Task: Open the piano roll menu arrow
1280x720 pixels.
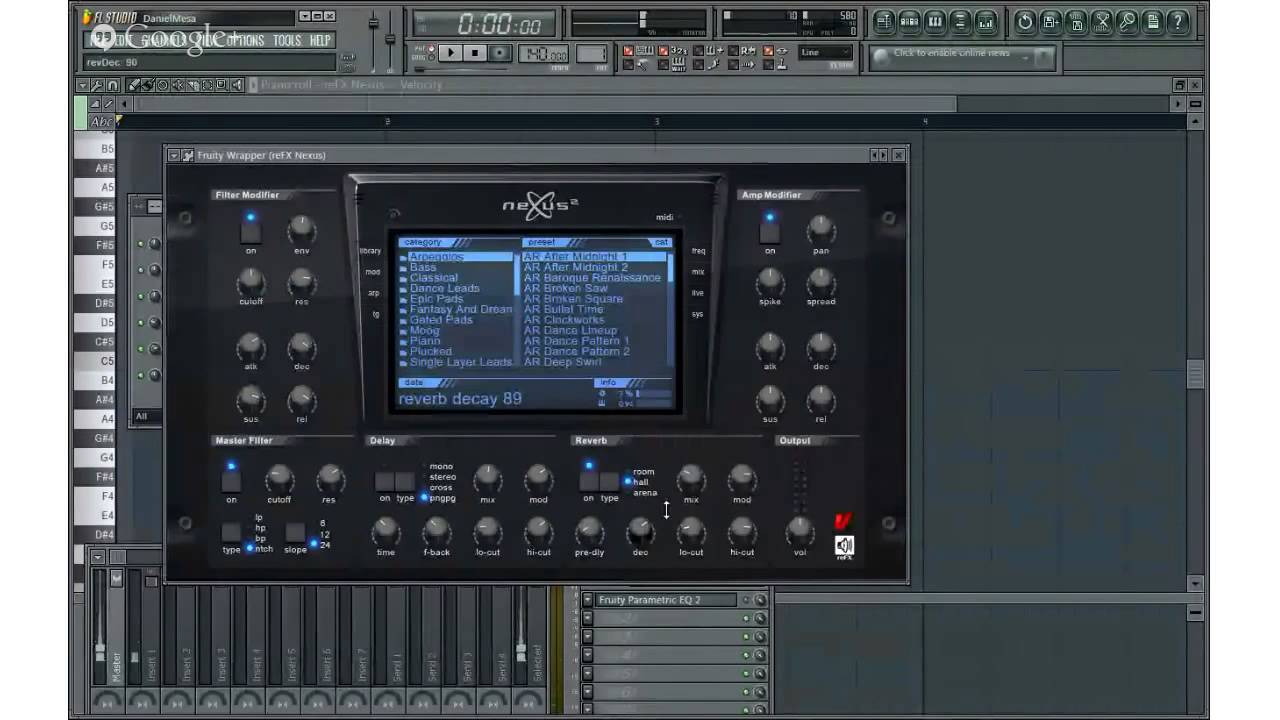Action: tap(84, 85)
